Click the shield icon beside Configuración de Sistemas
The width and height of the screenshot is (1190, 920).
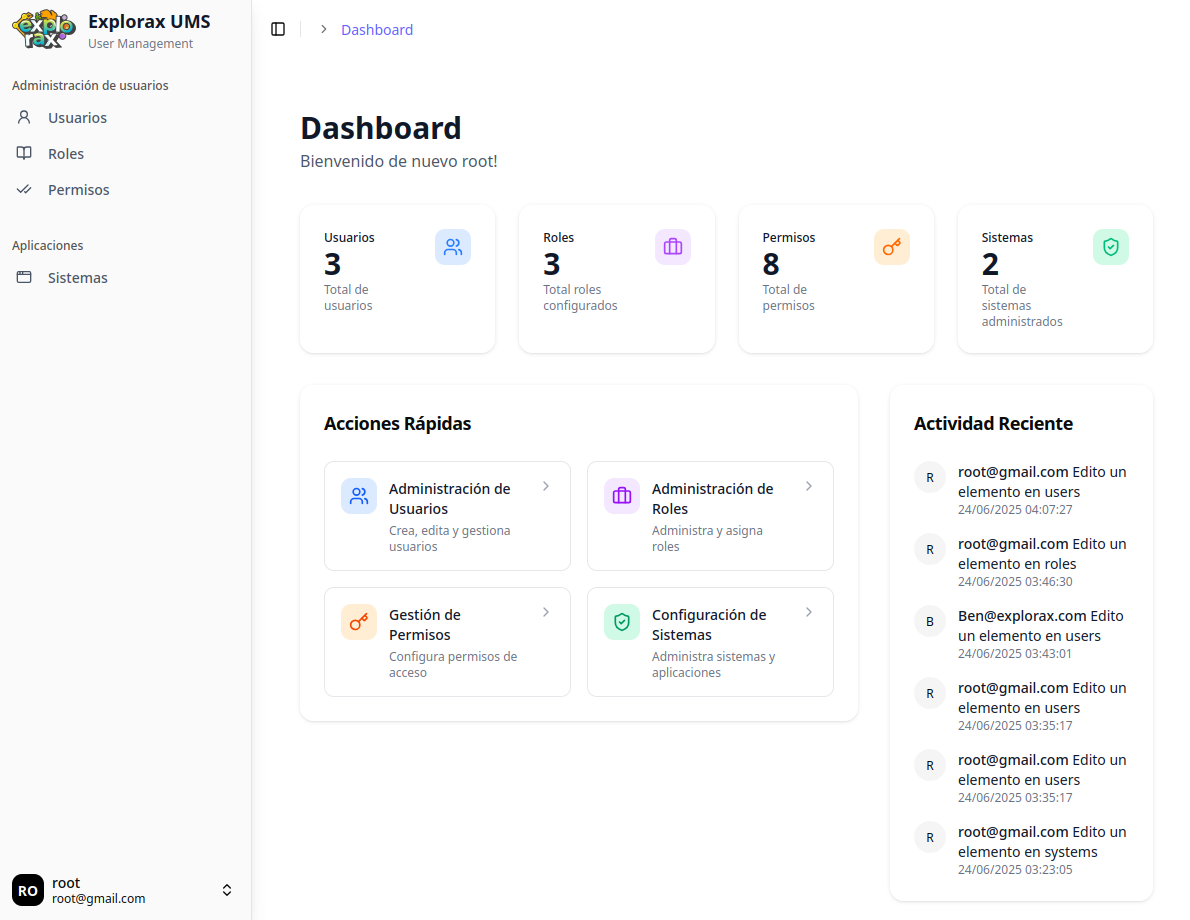[x=622, y=622]
